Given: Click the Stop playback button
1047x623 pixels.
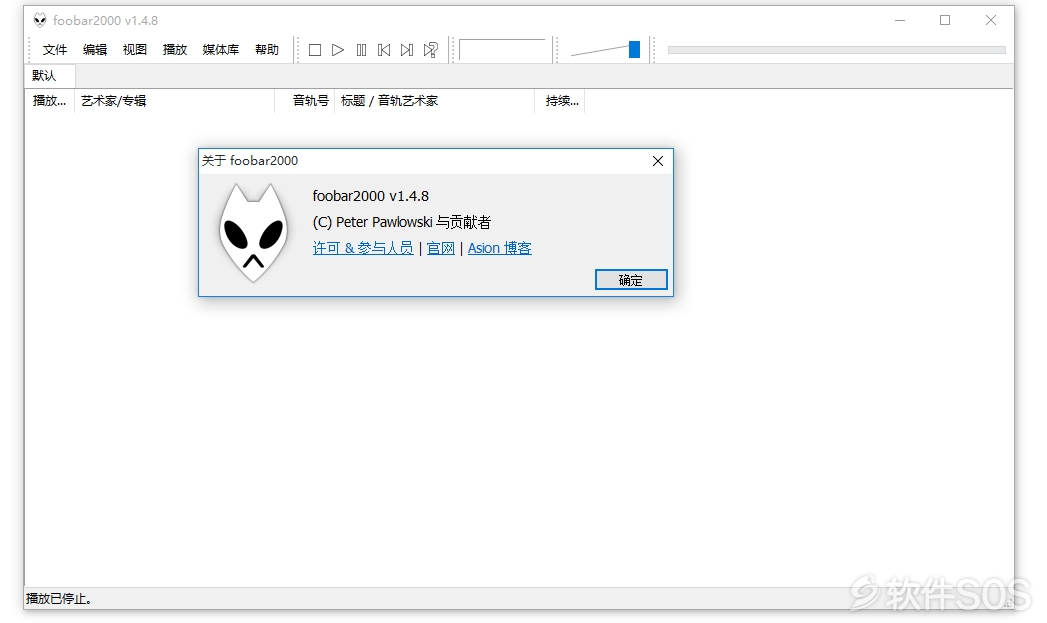Looking at the screenshot, I should (315, 50).
